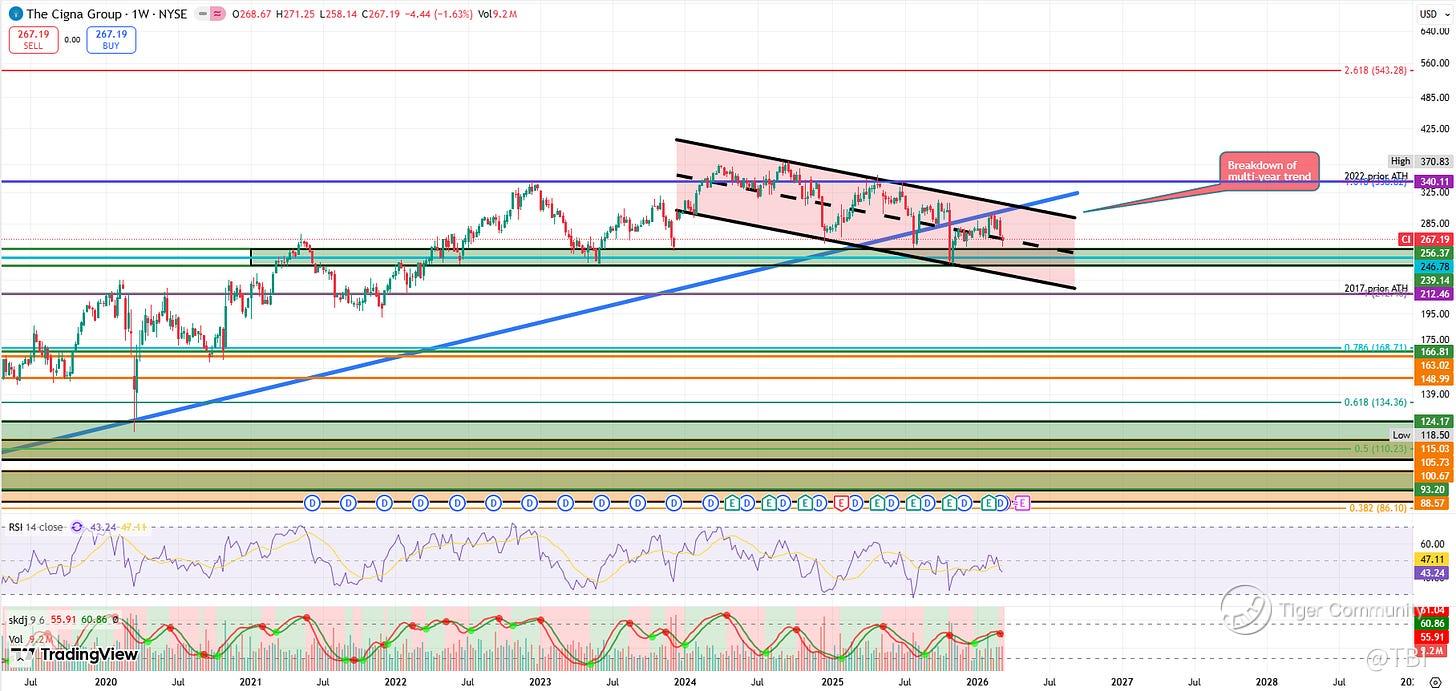
Task: Click the pink approximate-sign indicator pill in header
Action: pyautogui.click(x=217, y=14)
